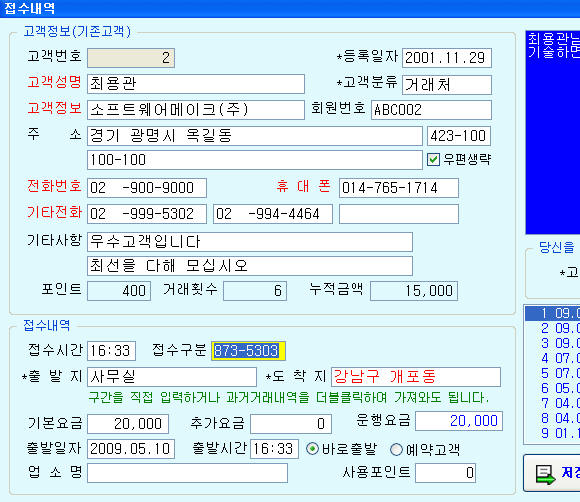The height and width of the screenshot is (502, 580).
Task: Click the 기본요금 field showing 20,000
Action: point(128,424)
